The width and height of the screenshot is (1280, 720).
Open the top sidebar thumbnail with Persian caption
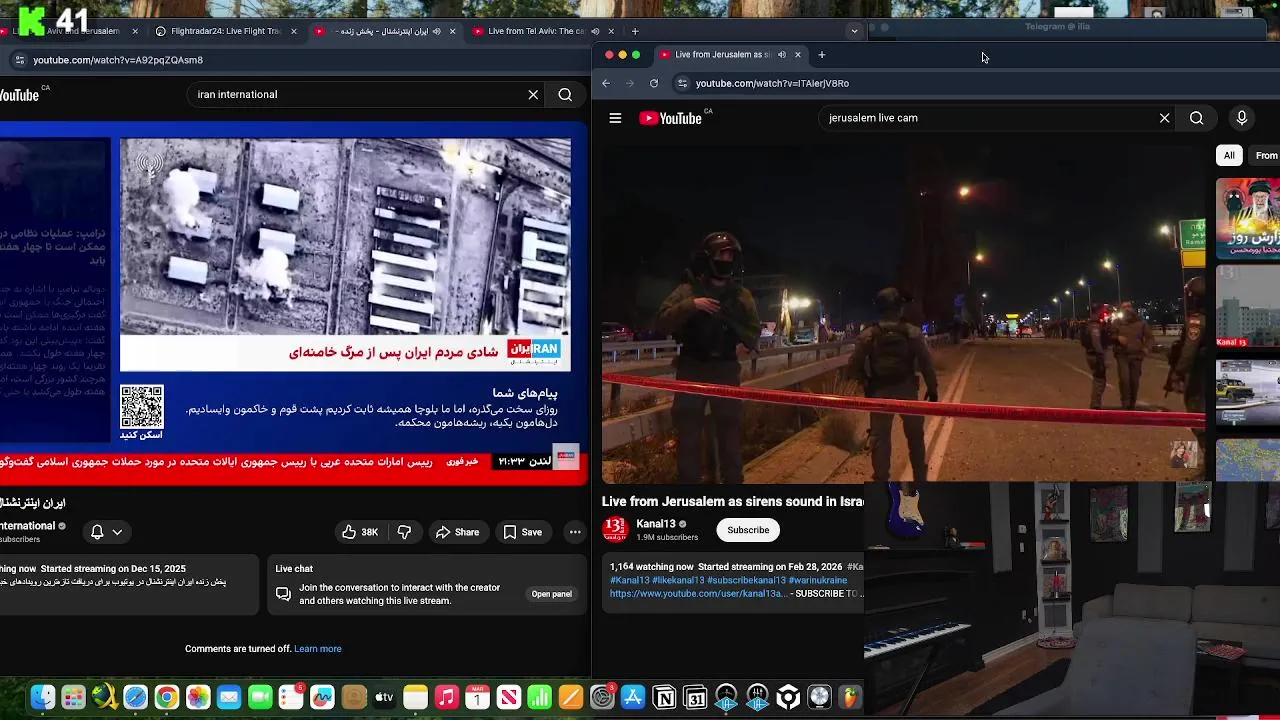point(1248,218)
